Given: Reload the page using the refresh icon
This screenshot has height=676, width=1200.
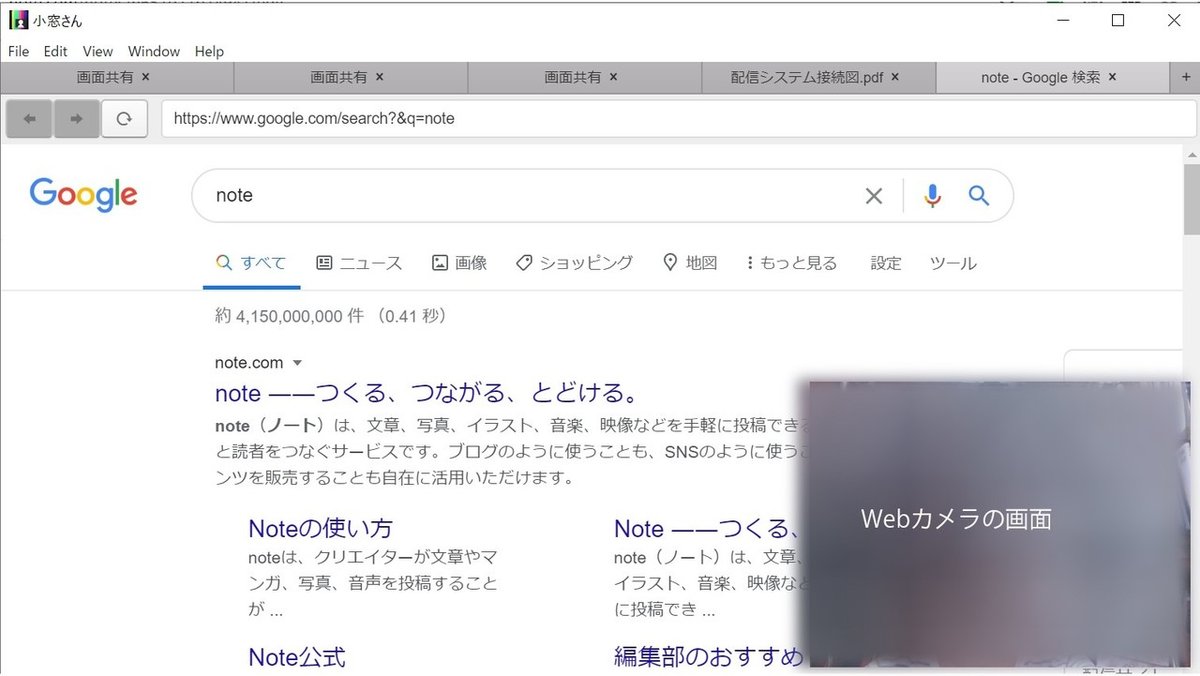Looking at the screenshot, I should [123, 118].
